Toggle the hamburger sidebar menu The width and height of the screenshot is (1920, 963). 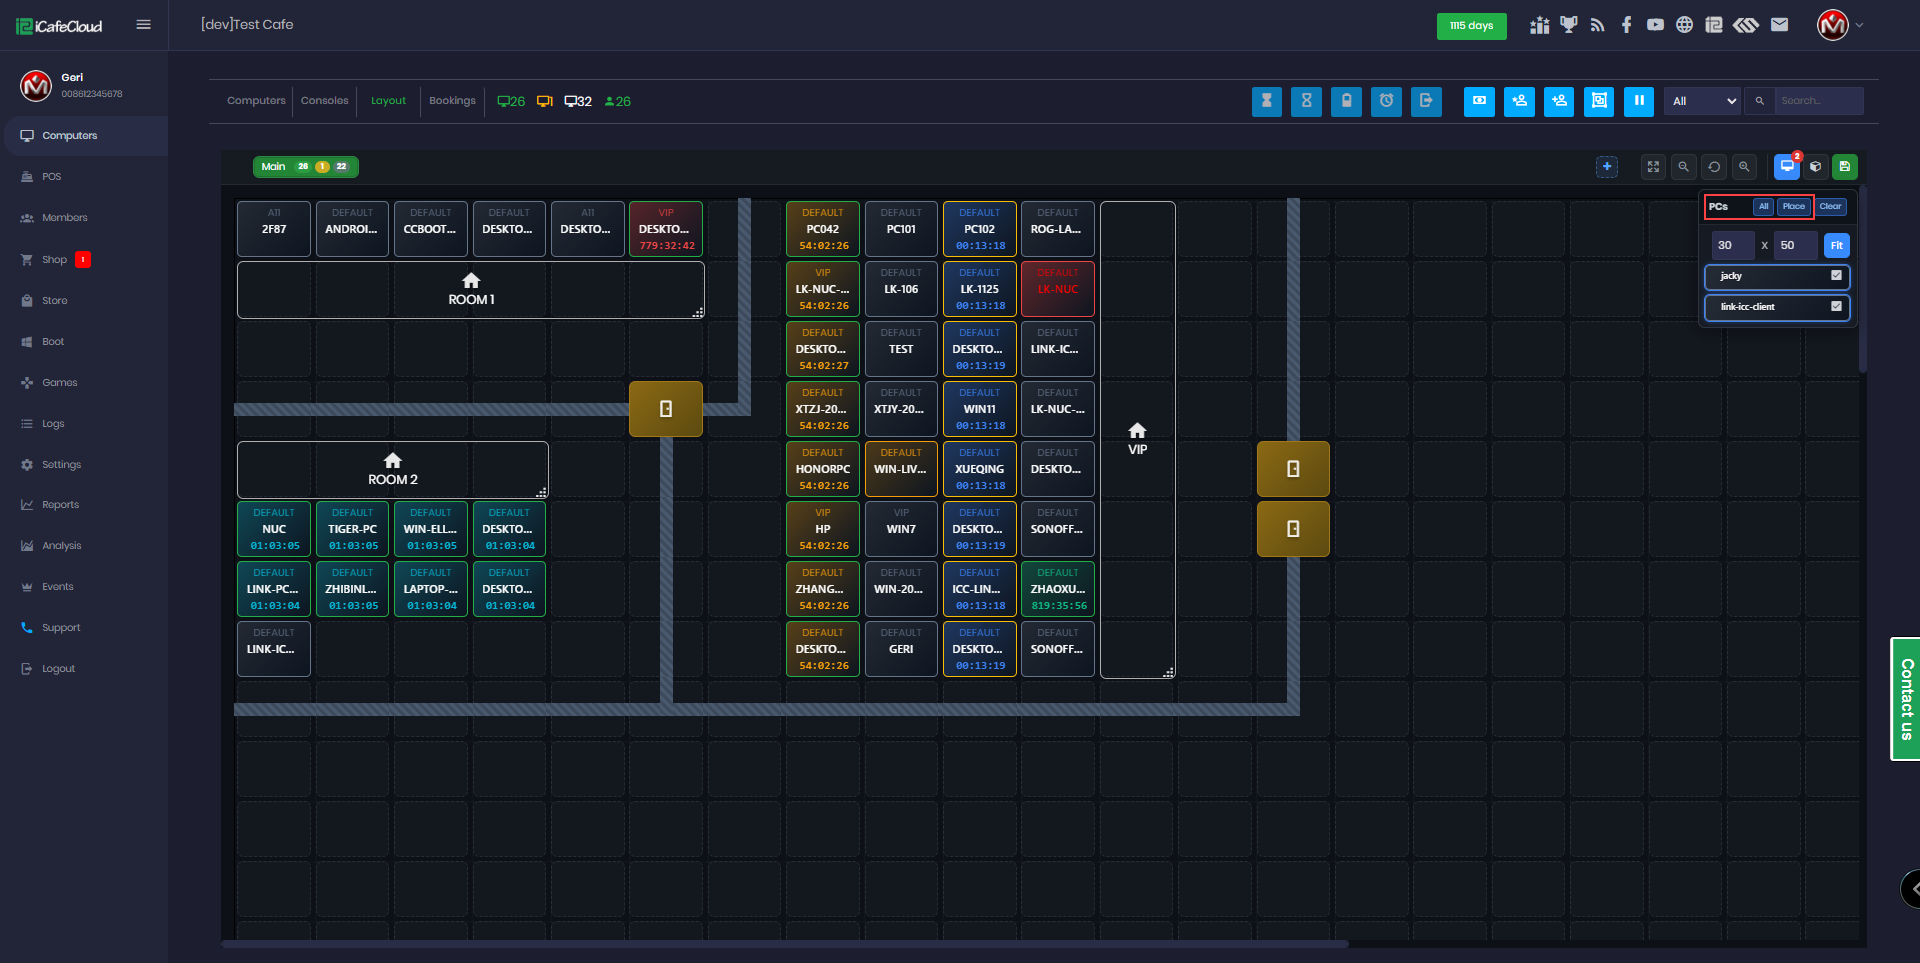[x=143, y=25]
